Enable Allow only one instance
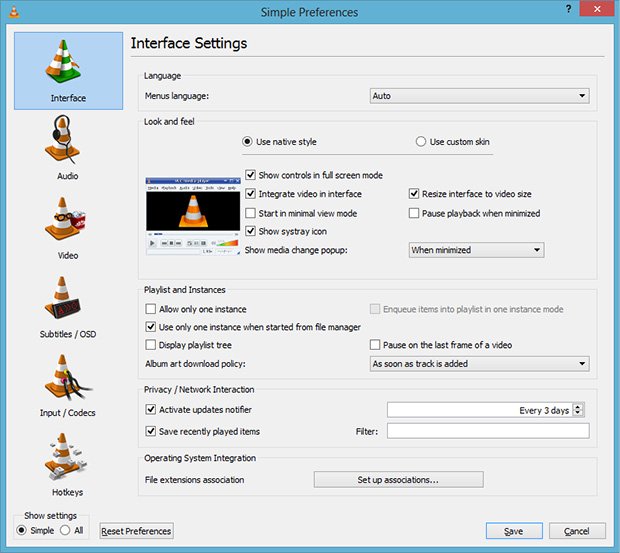 click(151, 309)
